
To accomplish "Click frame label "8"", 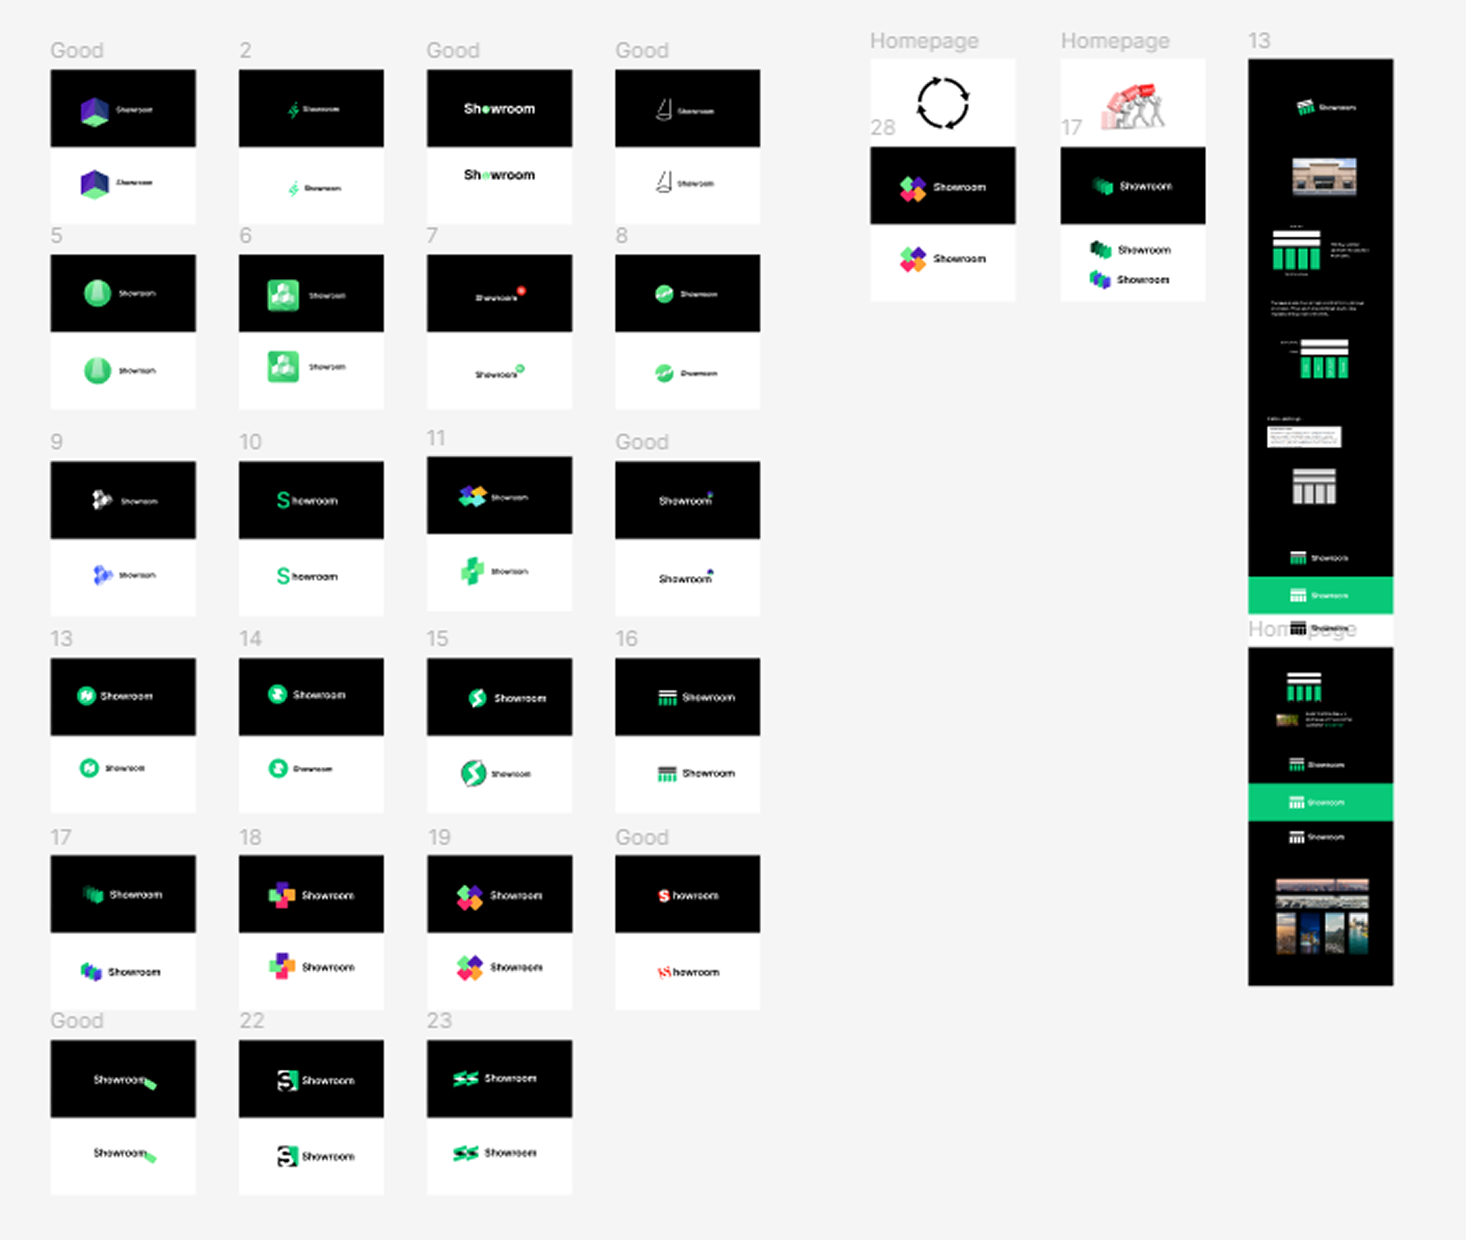I will (x=621, y=235).
